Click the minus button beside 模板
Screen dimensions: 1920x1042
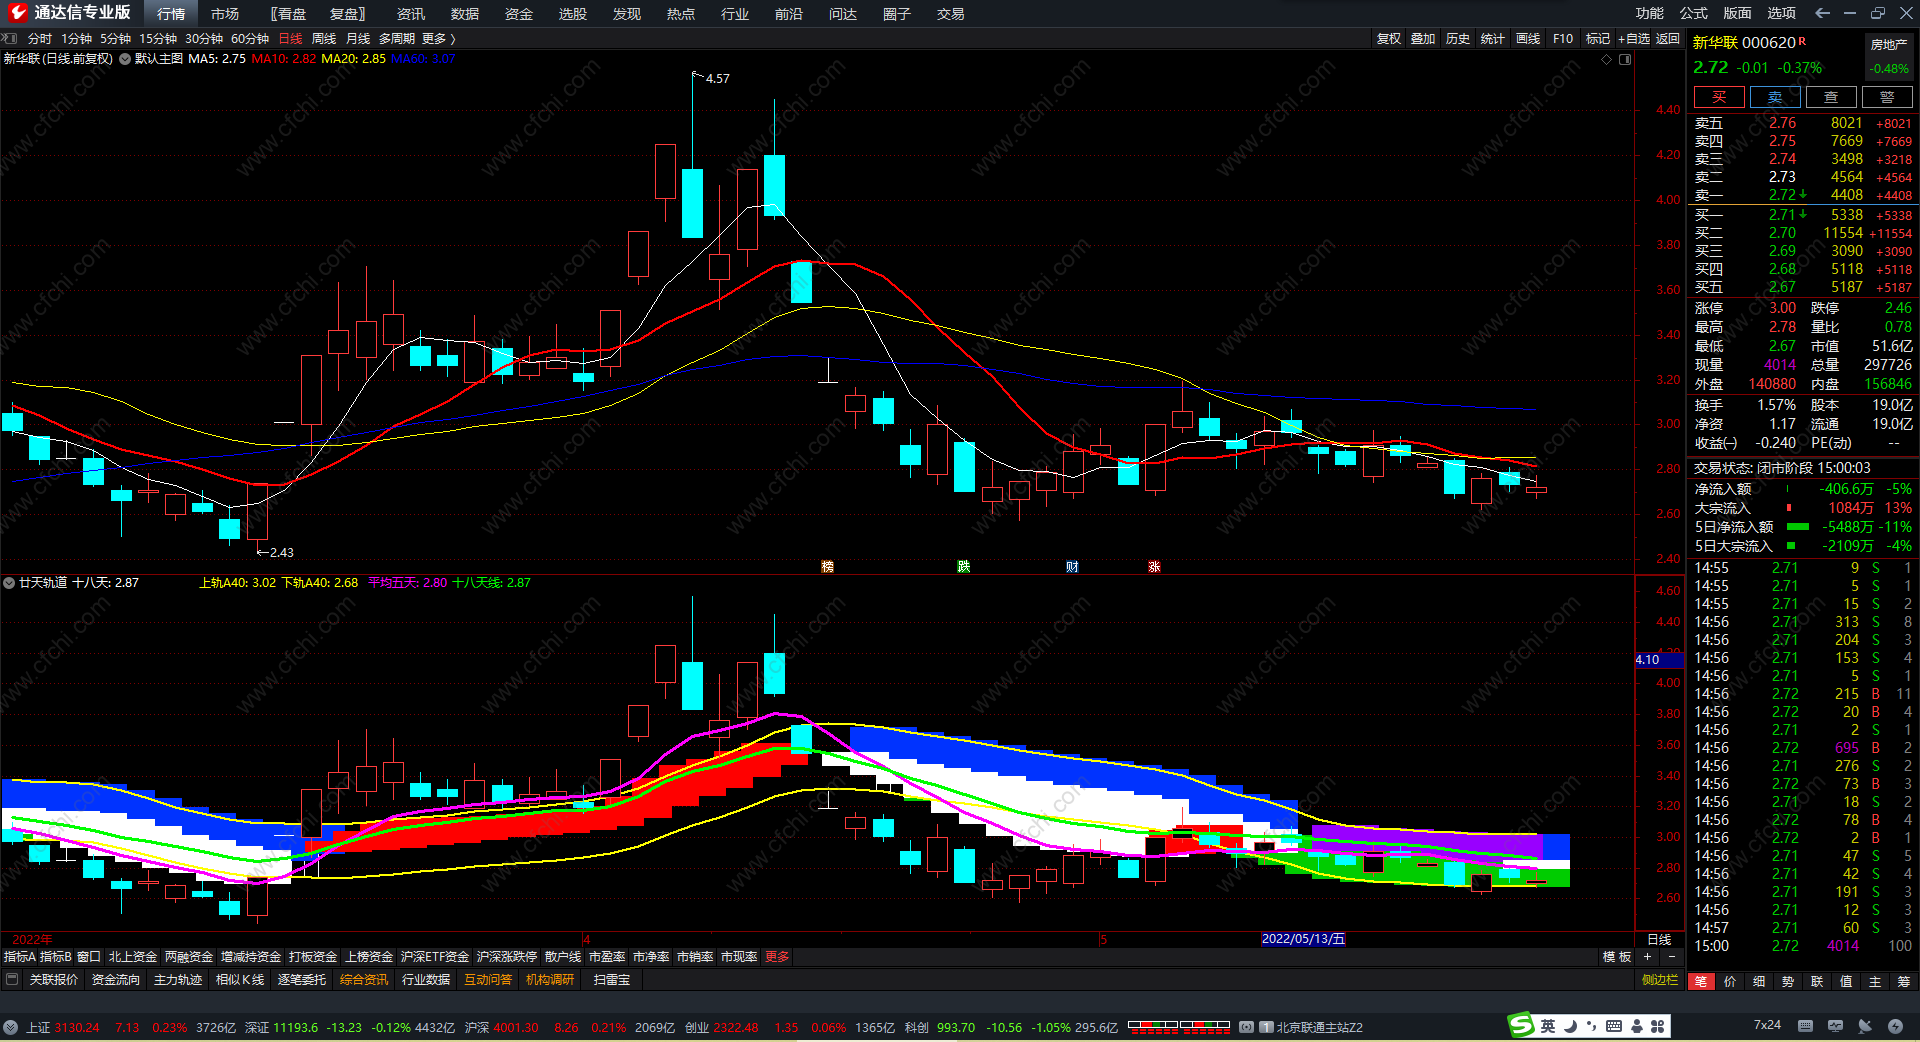pos(1671,957)
